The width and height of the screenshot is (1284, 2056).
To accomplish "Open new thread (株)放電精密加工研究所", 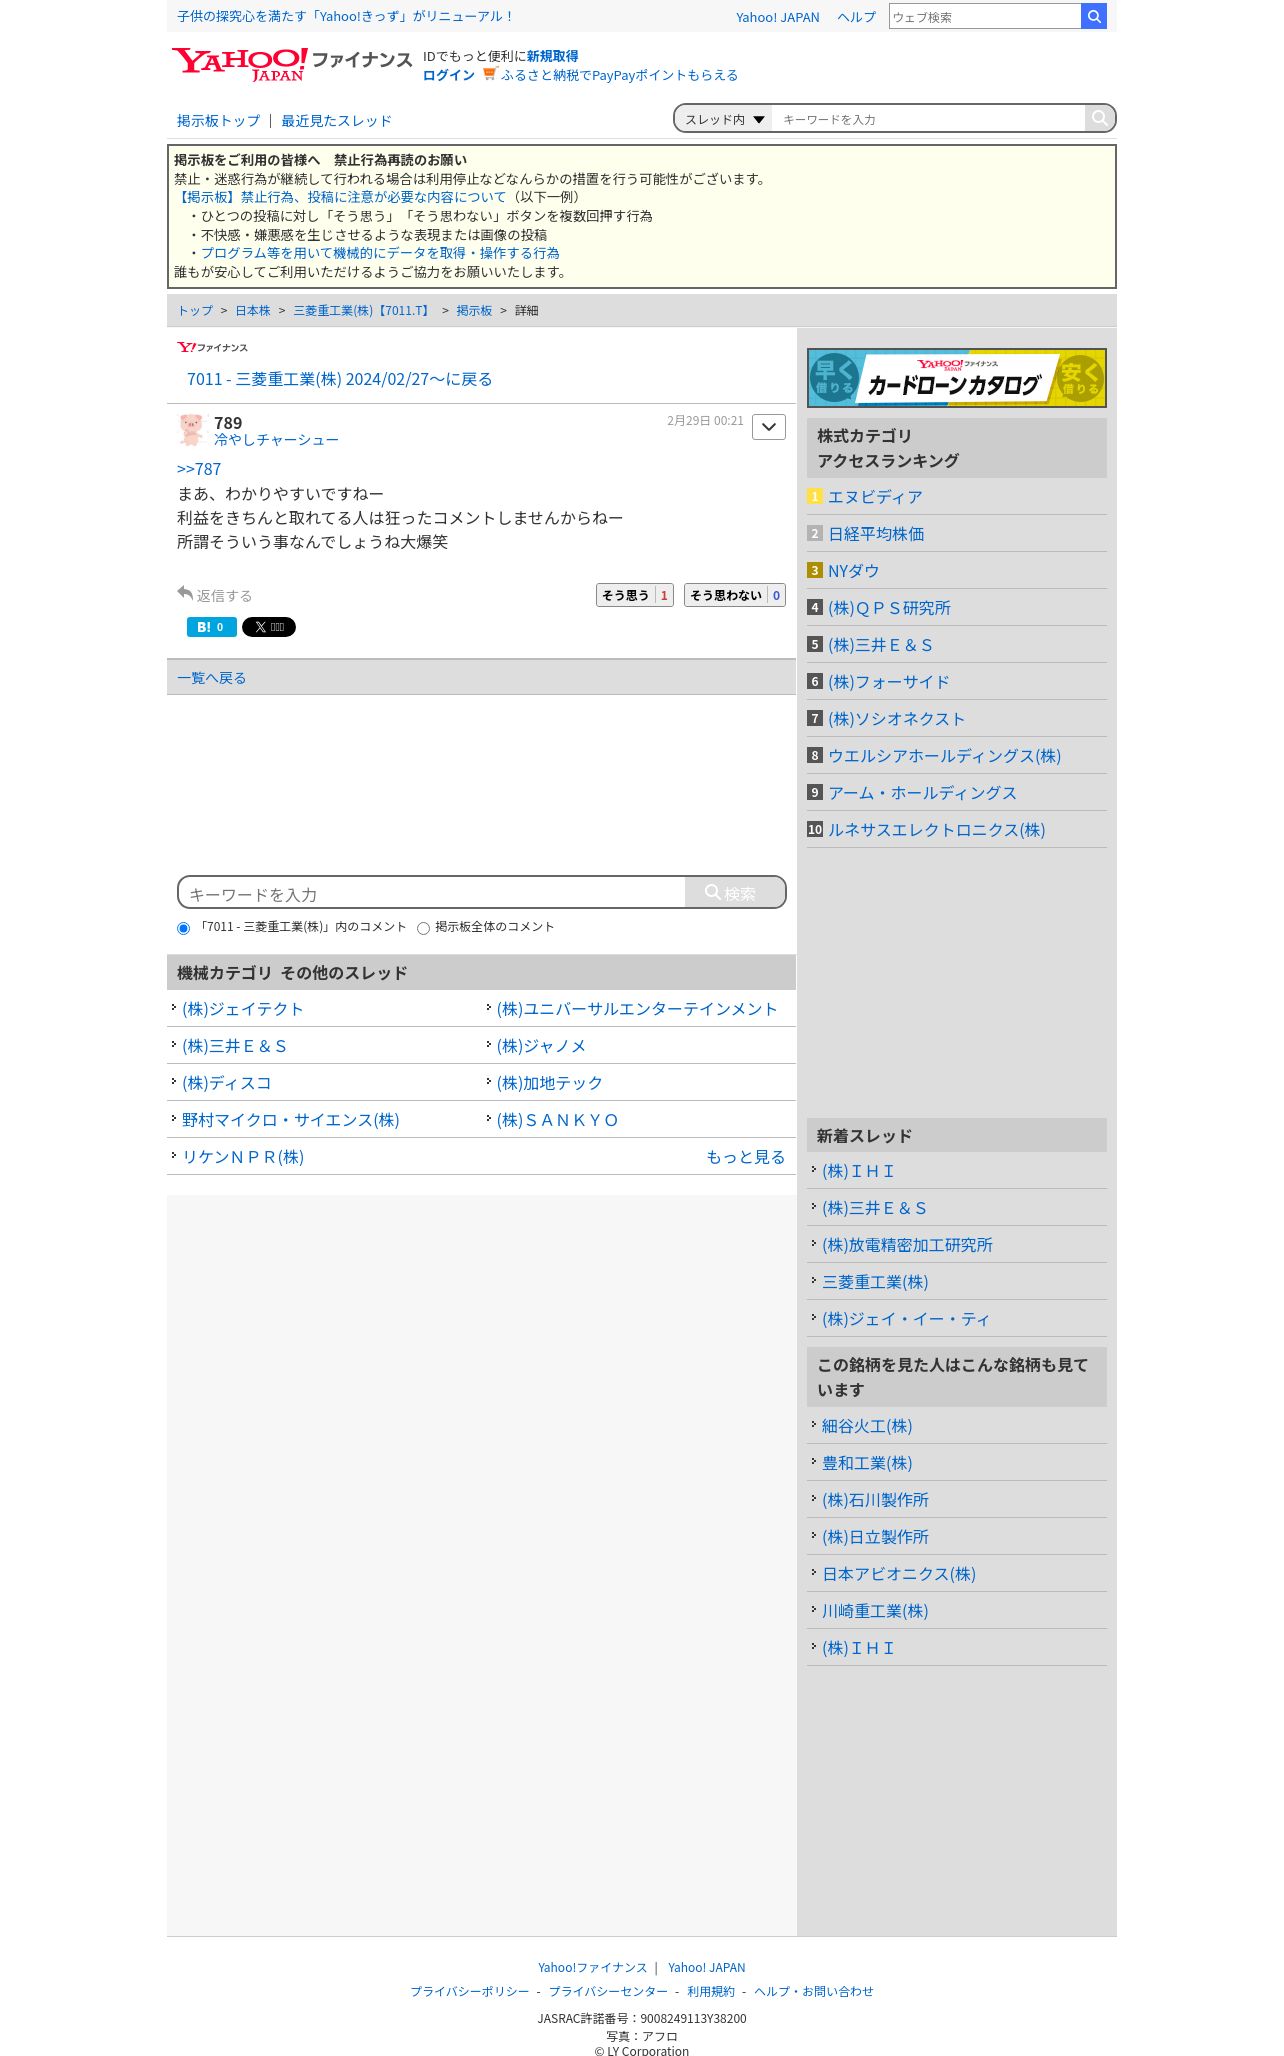I will click(907, 1245).
